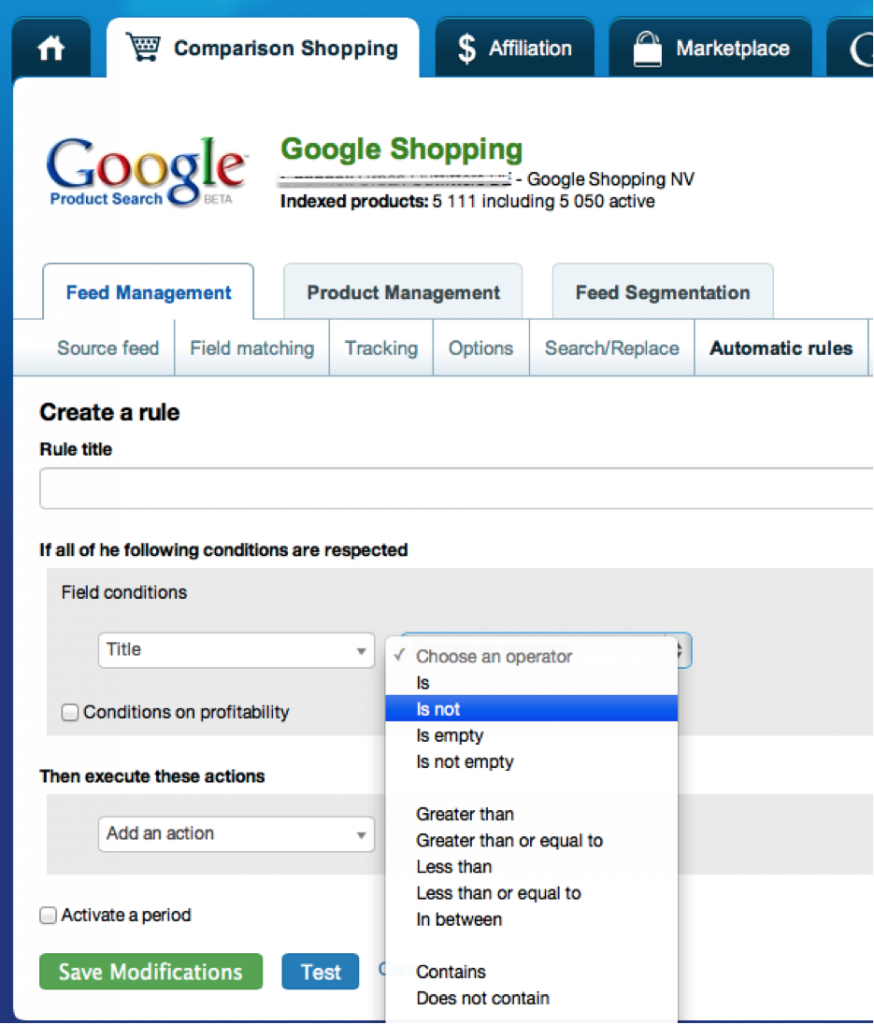Click the 'Google Shopping NV' account text
The width and height of the screenshot is (874, 1024).
point(611,179)
